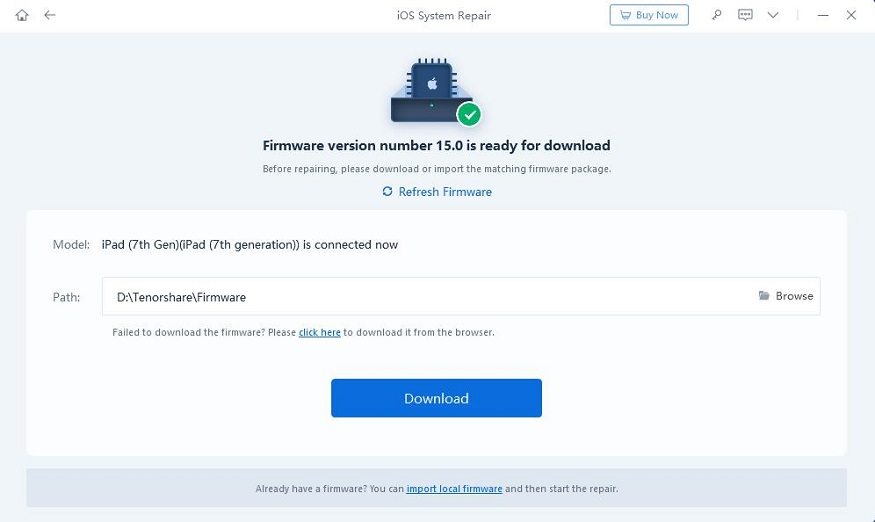Viewport: 875px width, 522px height.
Task: Click the Browse label text
Action: pyautogui.click(x=794, y=296)
